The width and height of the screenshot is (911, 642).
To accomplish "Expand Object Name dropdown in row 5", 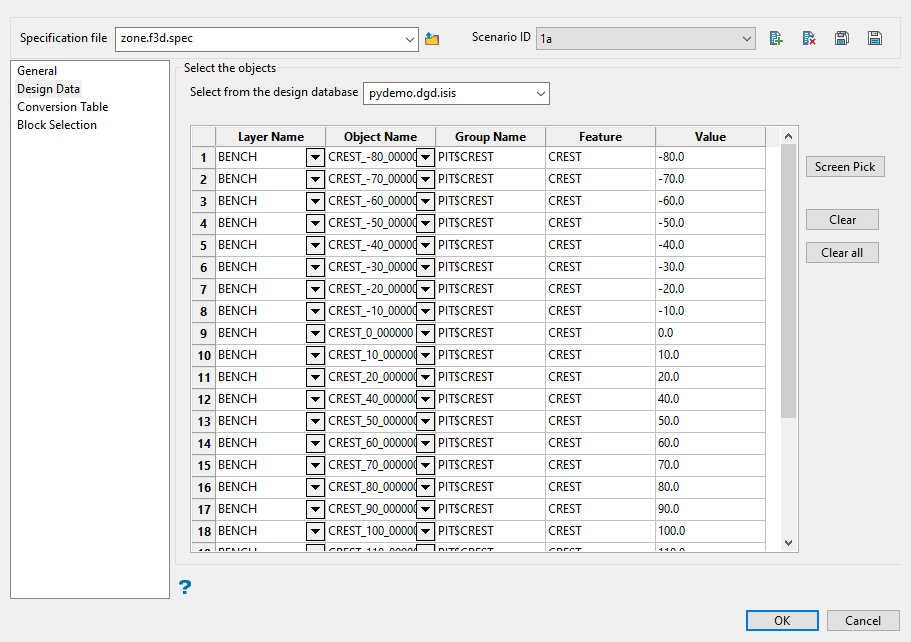I will 425,245.
